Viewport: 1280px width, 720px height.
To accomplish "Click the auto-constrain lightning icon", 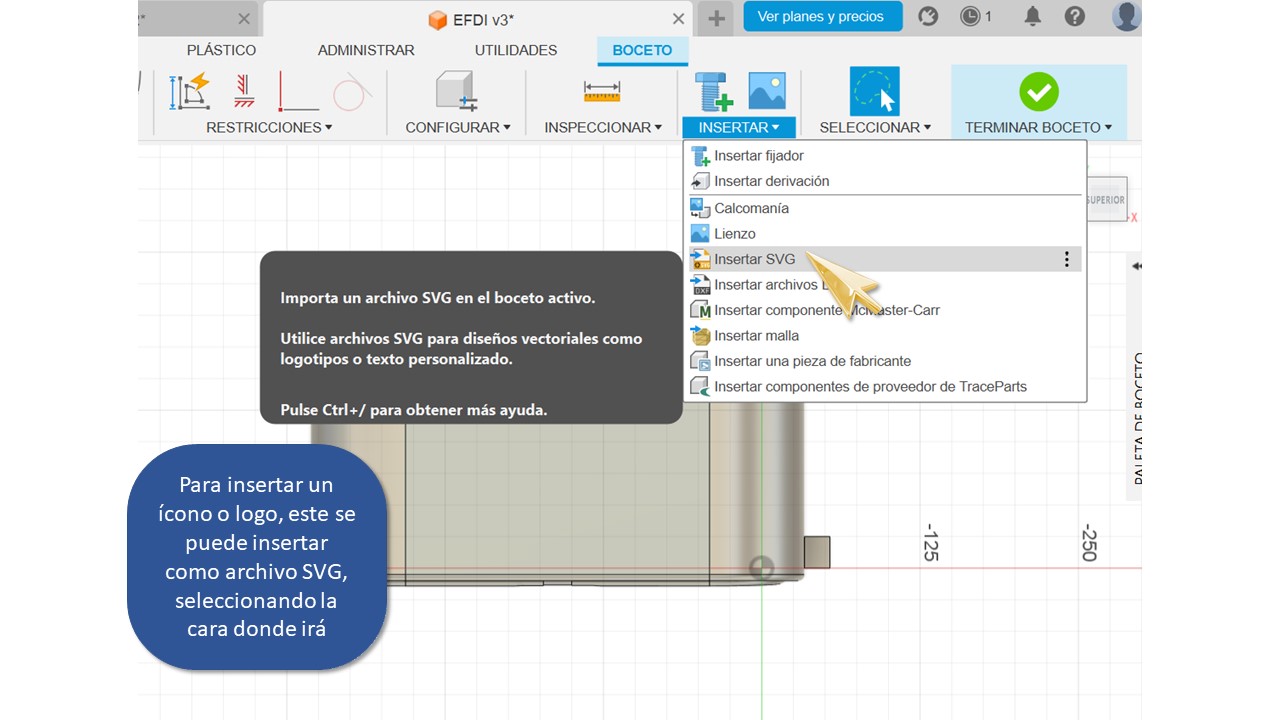I will (x=191, y=92).
